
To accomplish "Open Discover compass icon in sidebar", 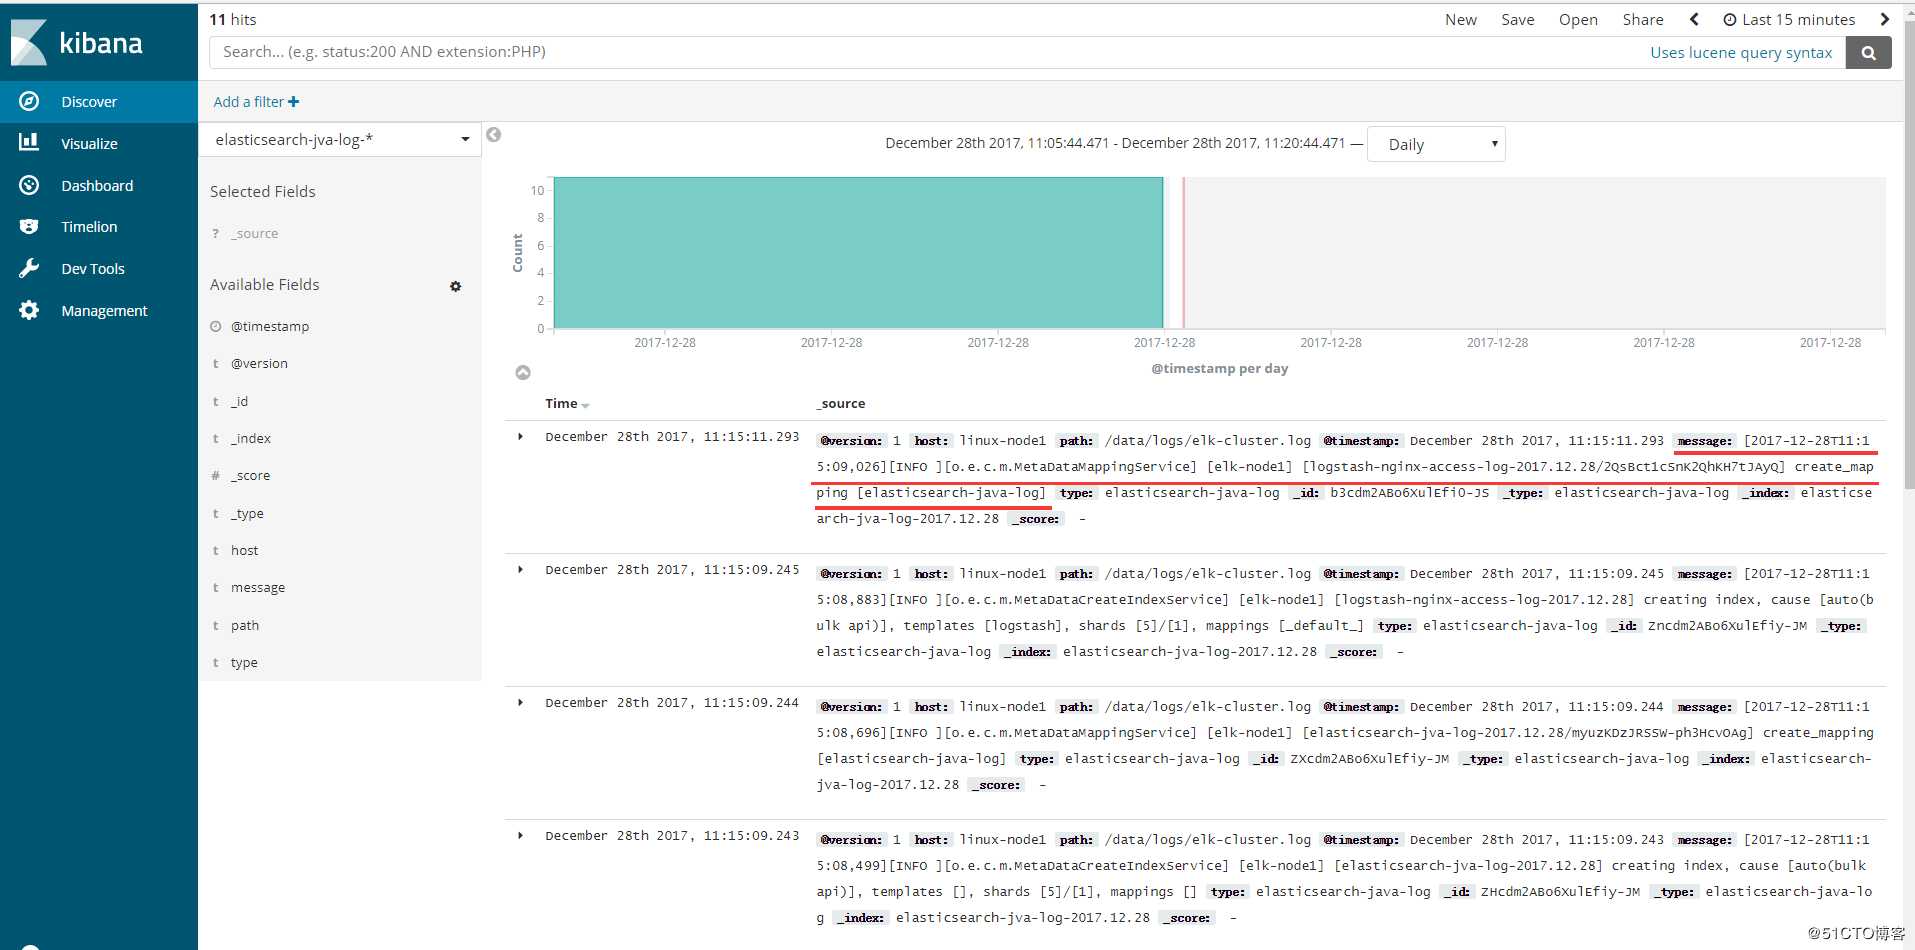I will [x=29, y=101].
